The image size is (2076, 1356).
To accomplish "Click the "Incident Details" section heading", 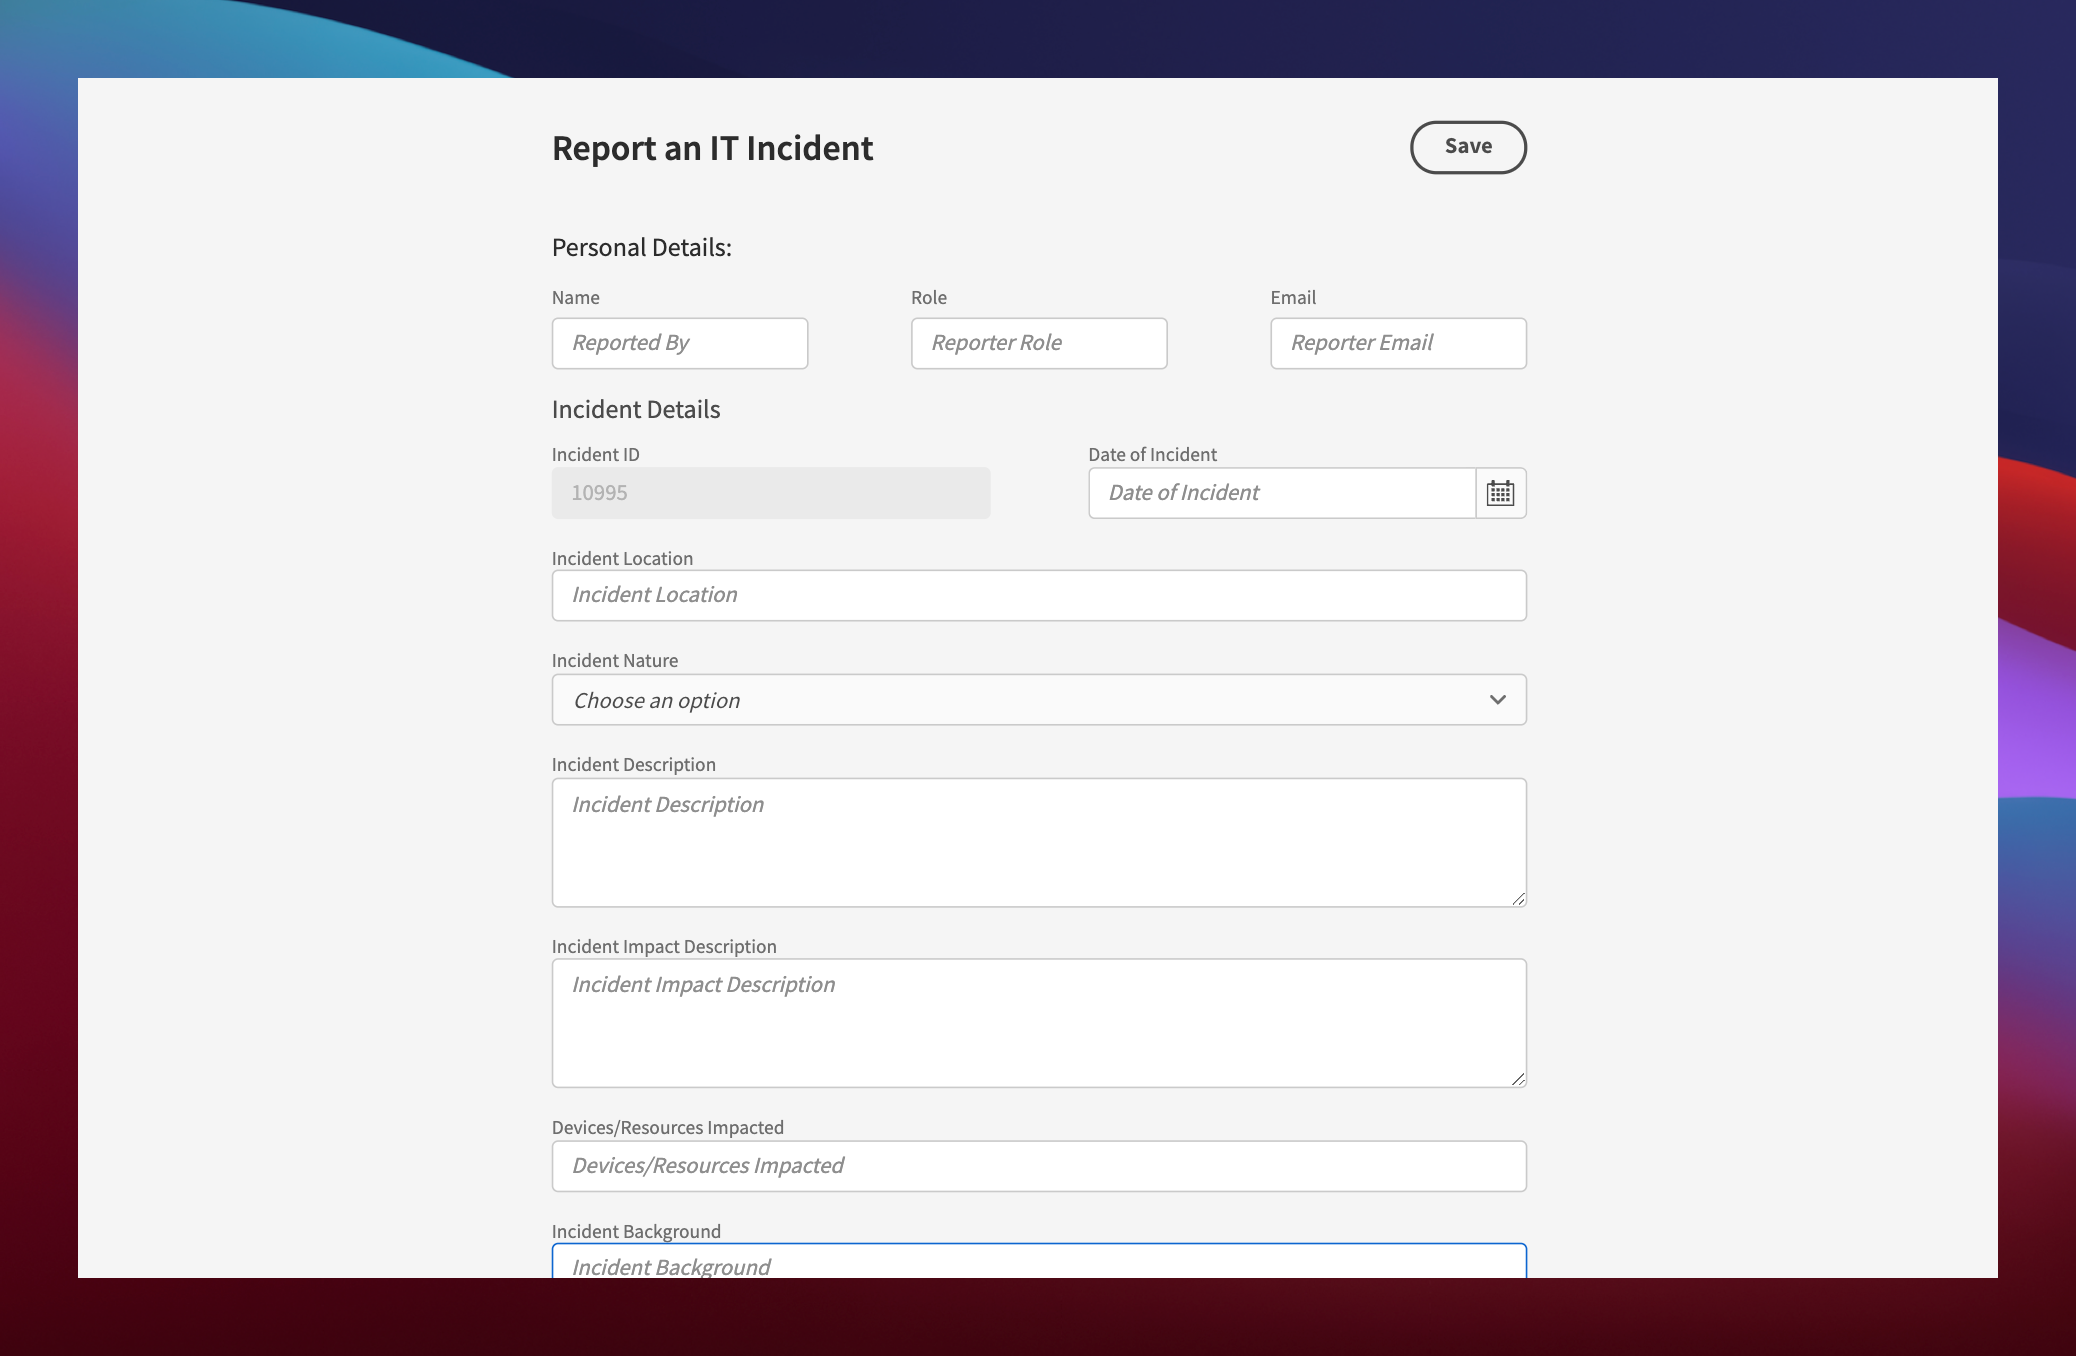I will (x=636, y=409).
